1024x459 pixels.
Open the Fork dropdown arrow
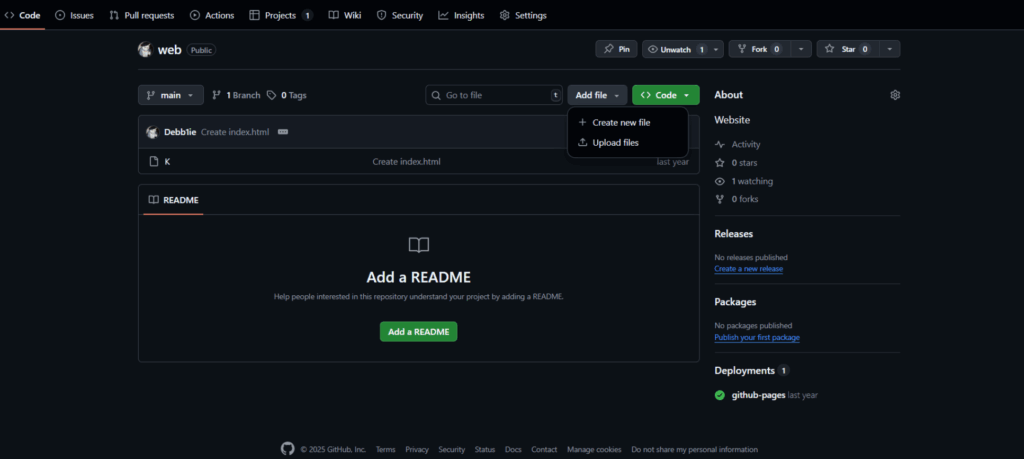[802, 49]
